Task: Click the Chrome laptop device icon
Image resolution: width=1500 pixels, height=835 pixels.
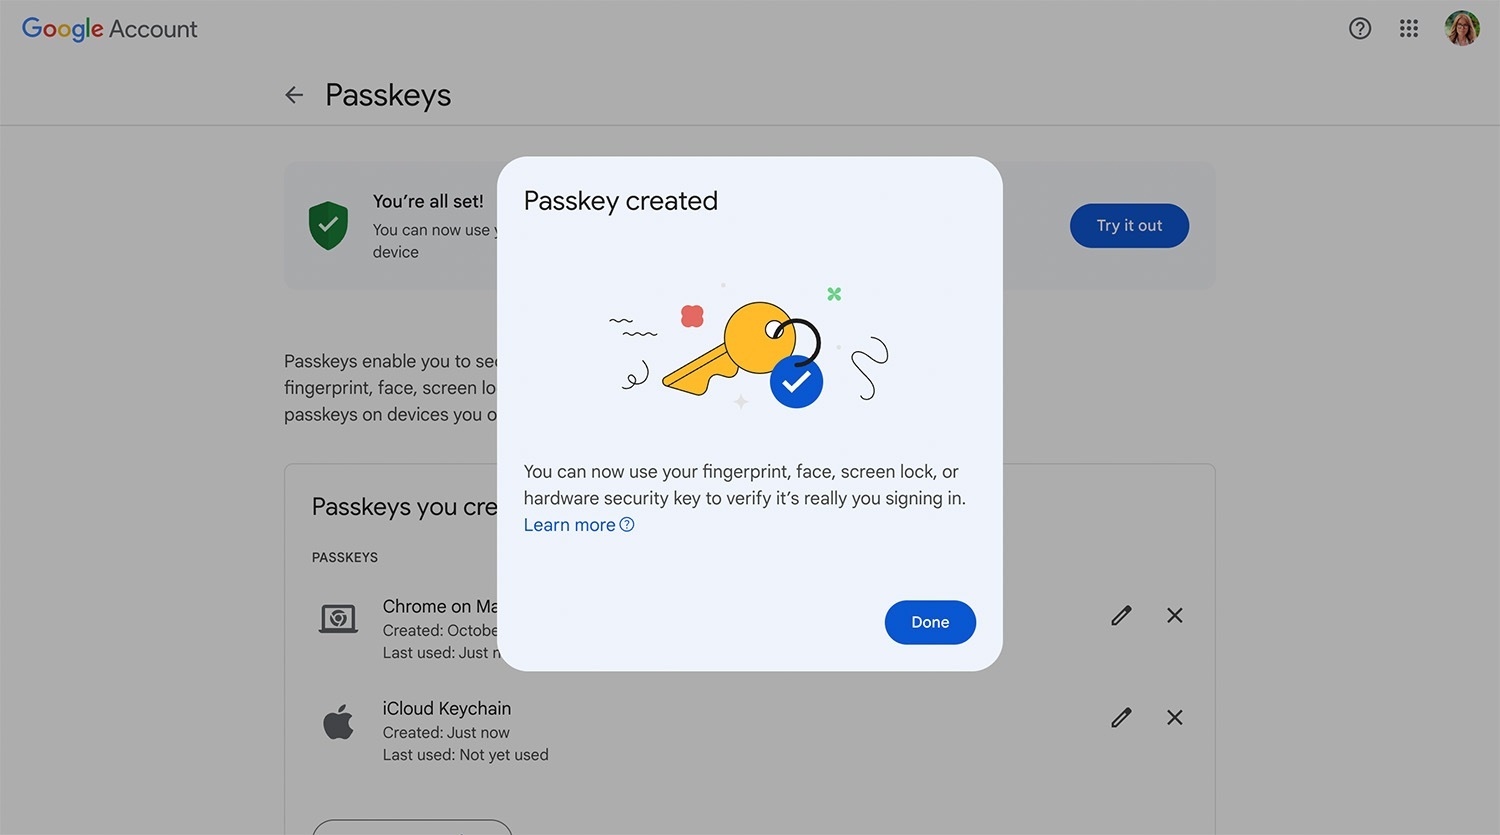Action: pos(338,619)
